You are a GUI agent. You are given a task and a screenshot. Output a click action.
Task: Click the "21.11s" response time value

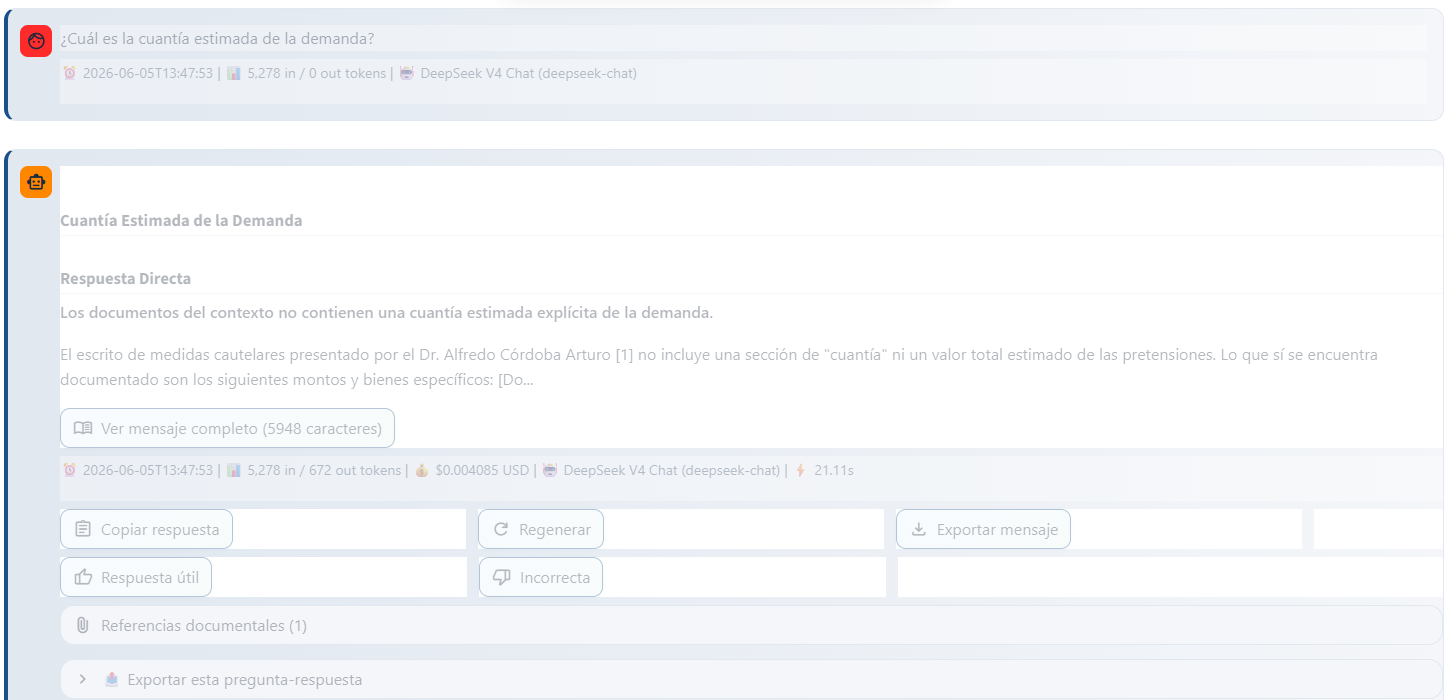tap(834, 470)
